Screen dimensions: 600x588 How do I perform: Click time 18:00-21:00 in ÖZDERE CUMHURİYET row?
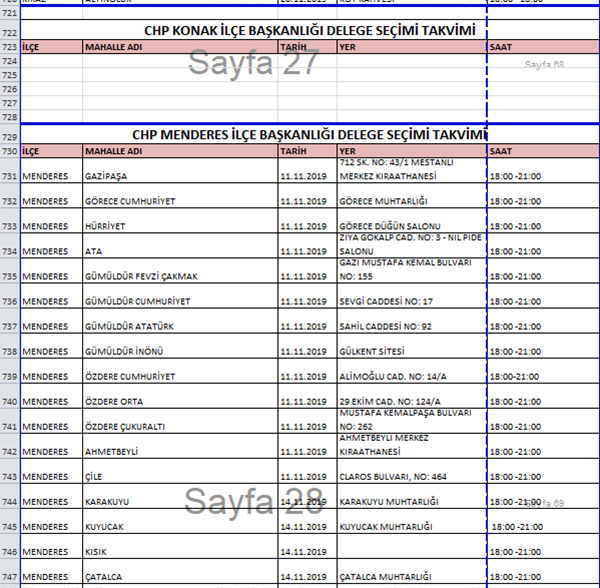pos(543,371)
